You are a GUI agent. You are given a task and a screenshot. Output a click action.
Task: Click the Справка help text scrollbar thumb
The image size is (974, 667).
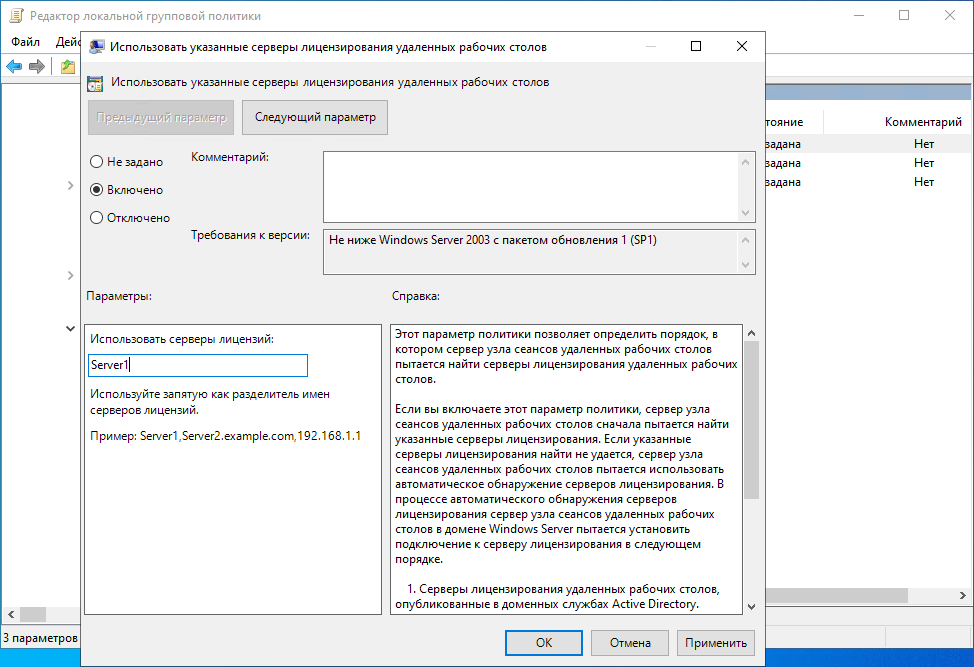click(751, 420)
